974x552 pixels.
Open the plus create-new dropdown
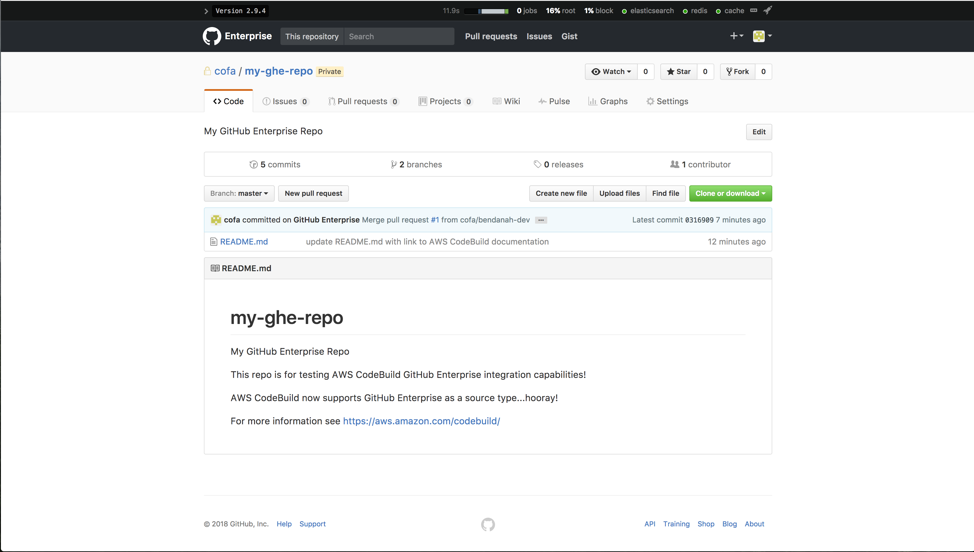(x=736, y=36)
